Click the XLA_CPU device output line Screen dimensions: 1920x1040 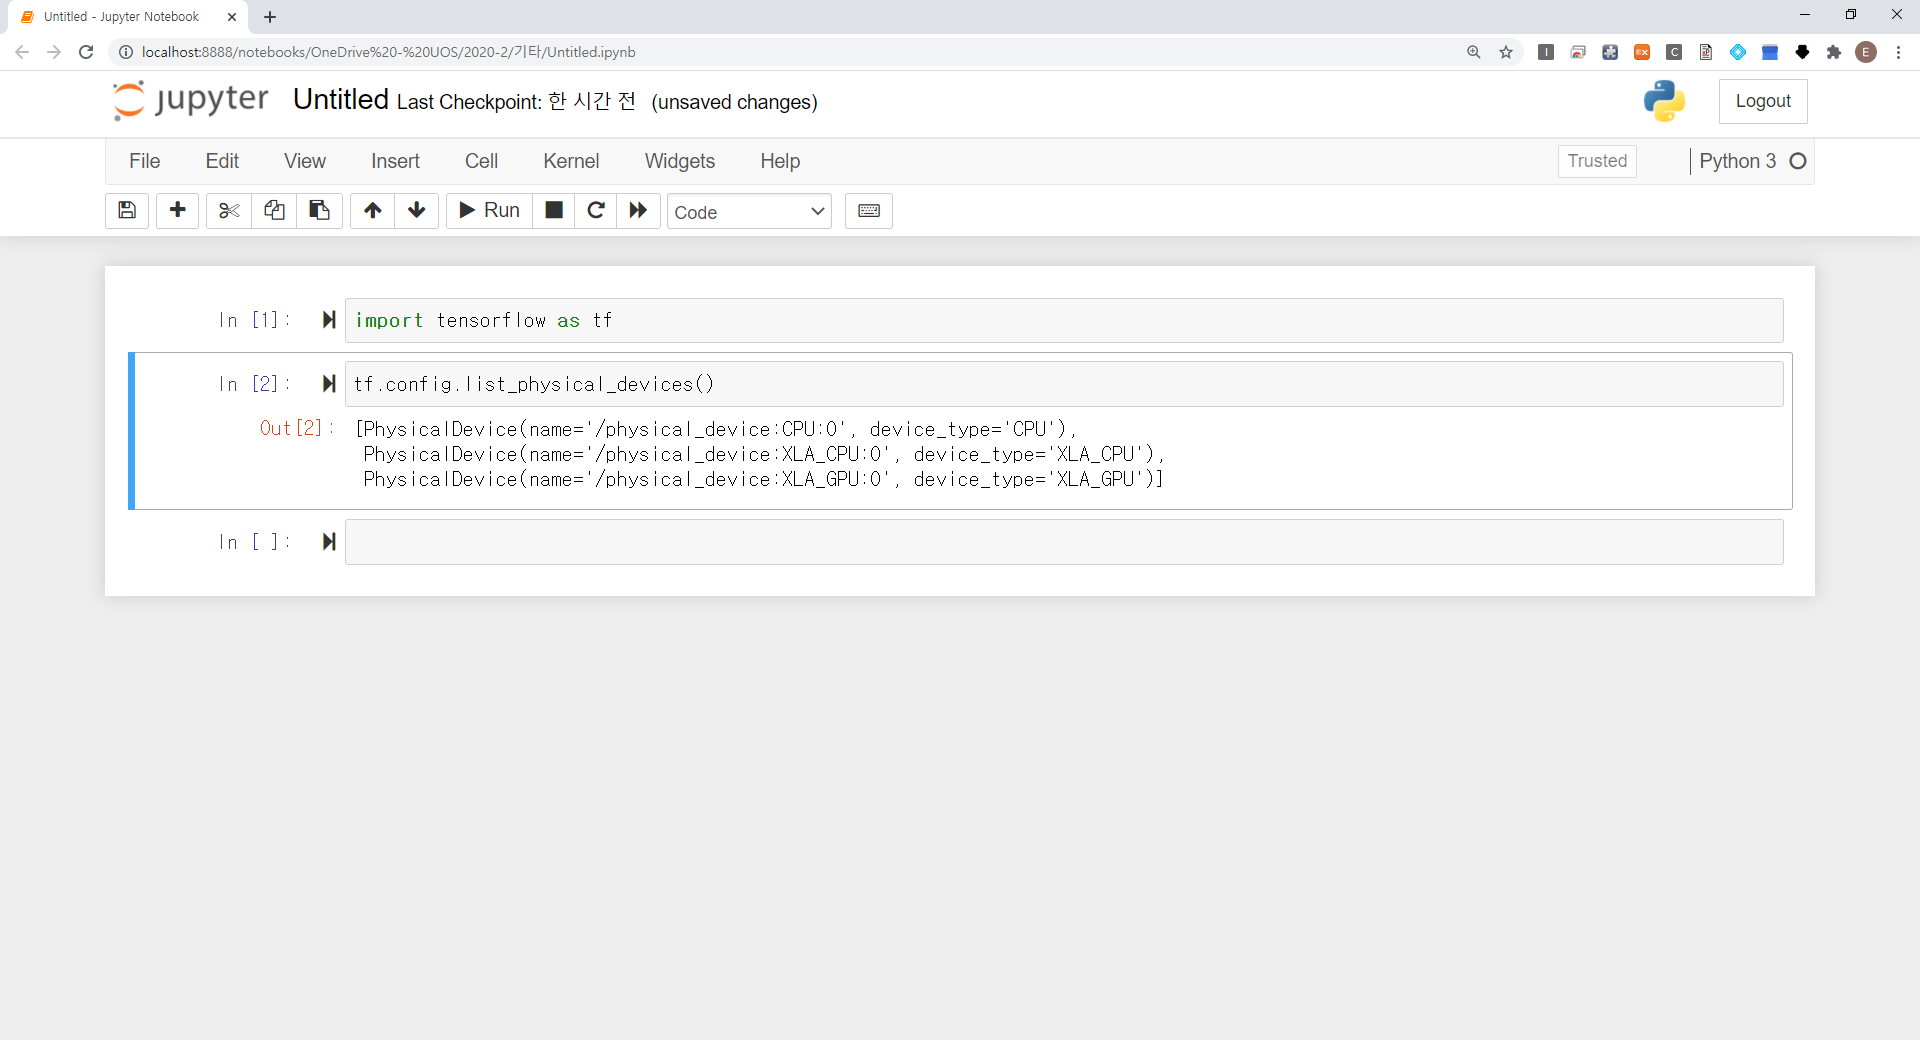point(763,454)
